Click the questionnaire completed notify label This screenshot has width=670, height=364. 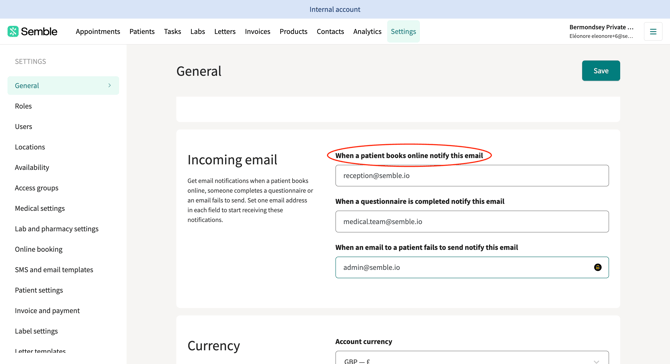[420, 201]
